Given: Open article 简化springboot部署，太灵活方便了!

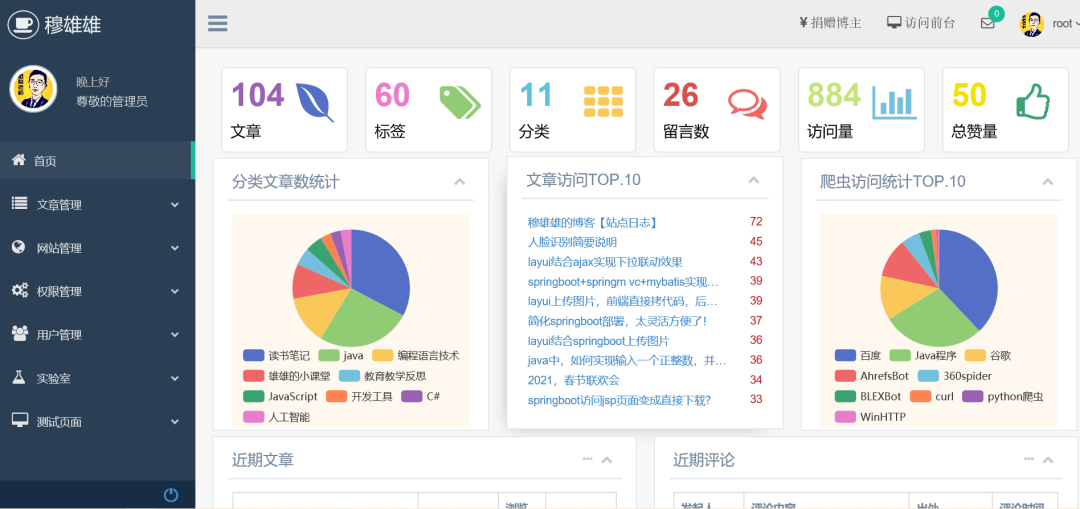Looking at the screenshot, I should [x=617, y=321].
